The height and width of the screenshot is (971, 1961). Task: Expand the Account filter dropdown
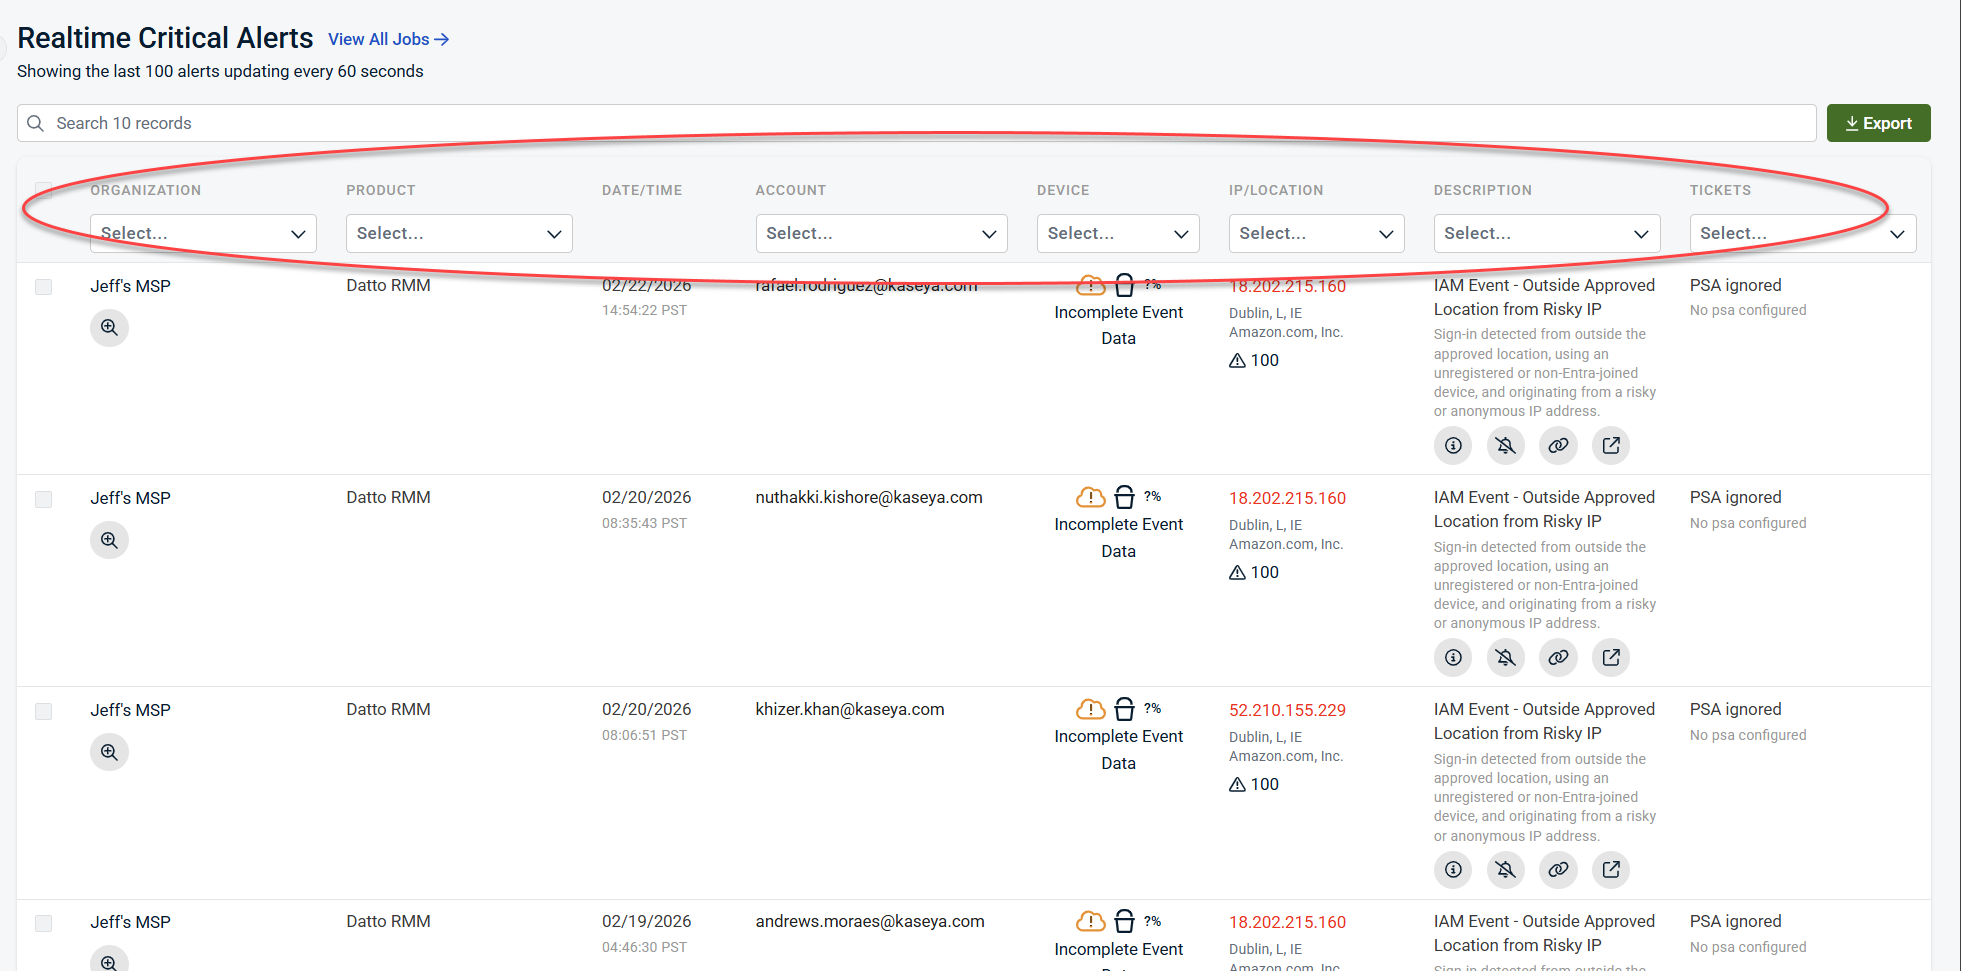(x=880, y=234)
